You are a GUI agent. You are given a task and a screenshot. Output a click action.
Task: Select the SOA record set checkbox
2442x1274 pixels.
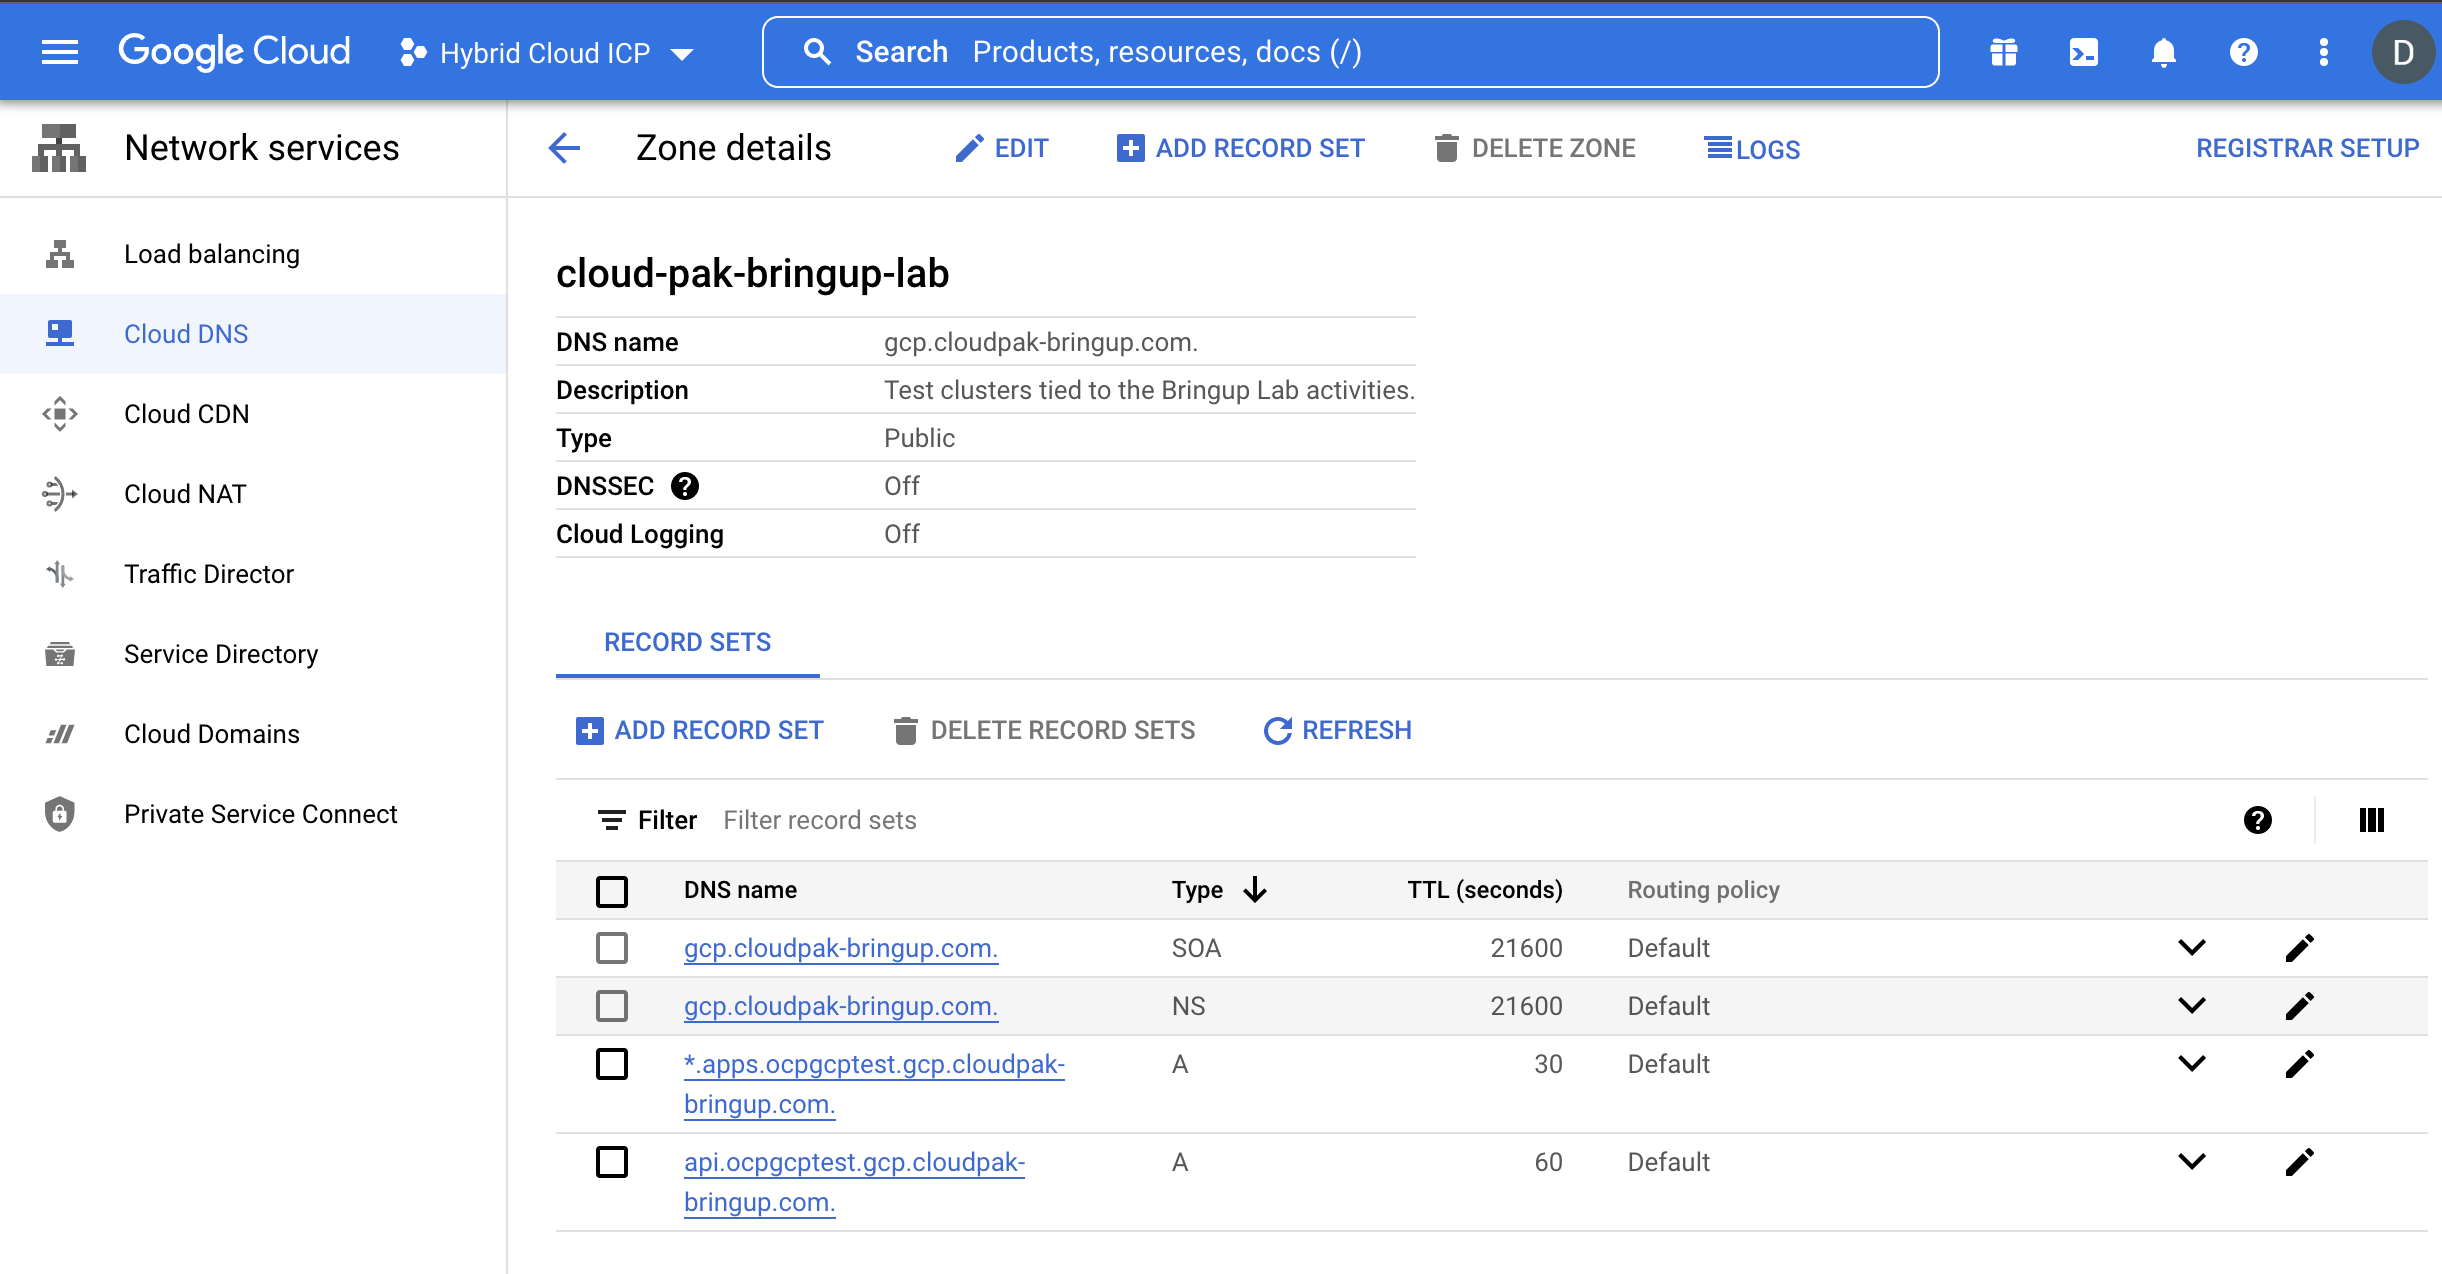(612, 948)
